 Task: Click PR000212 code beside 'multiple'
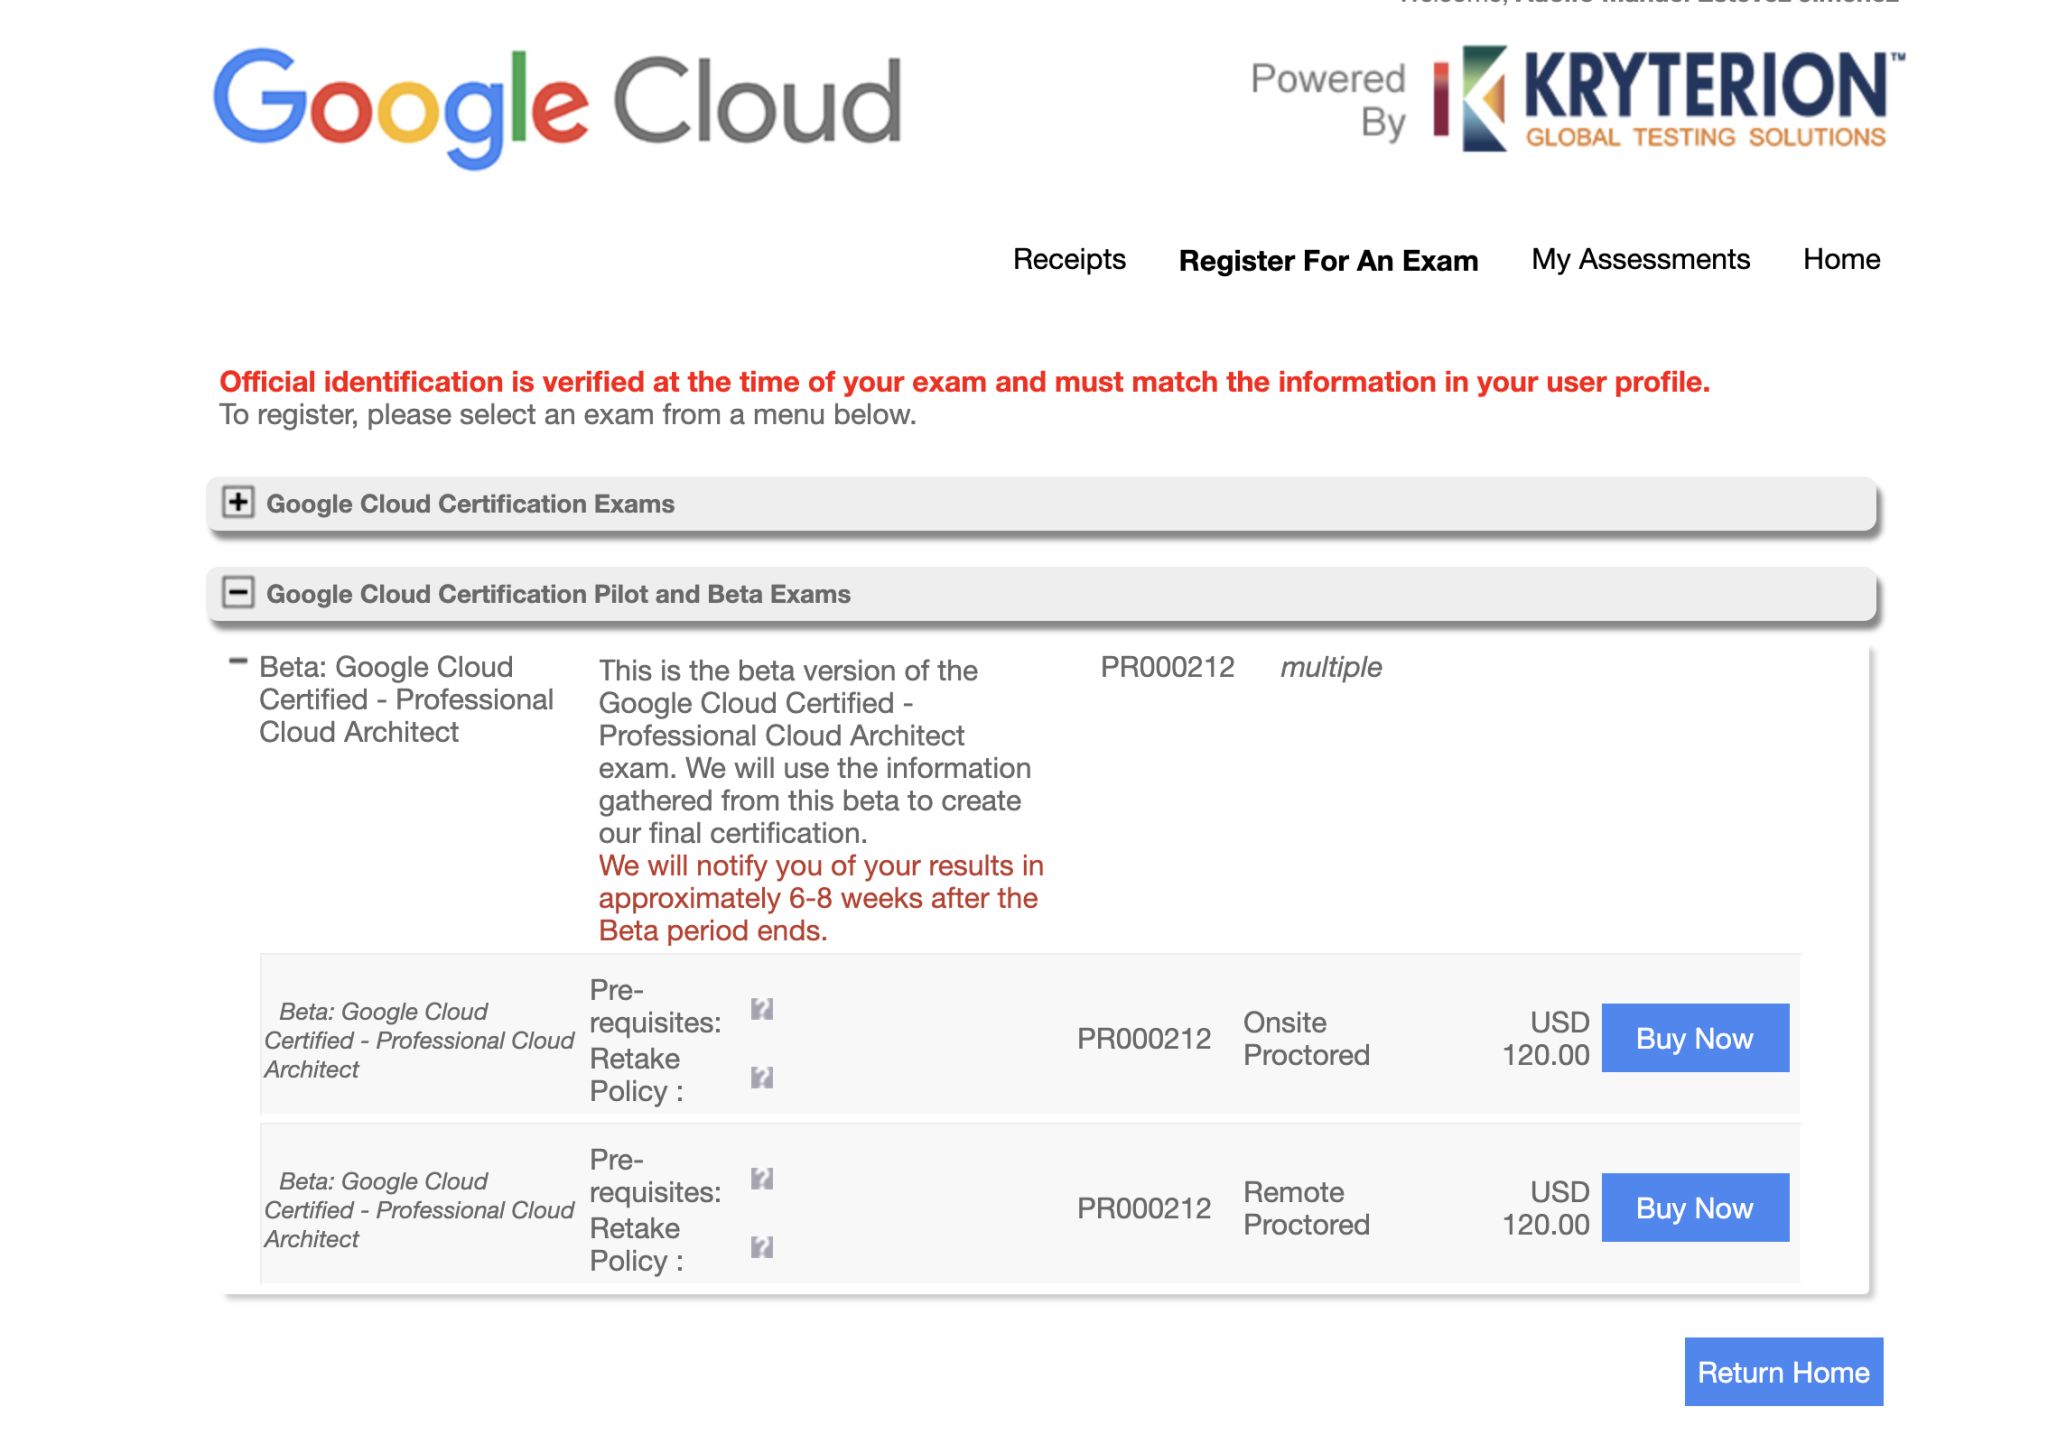click(1167, 667)
